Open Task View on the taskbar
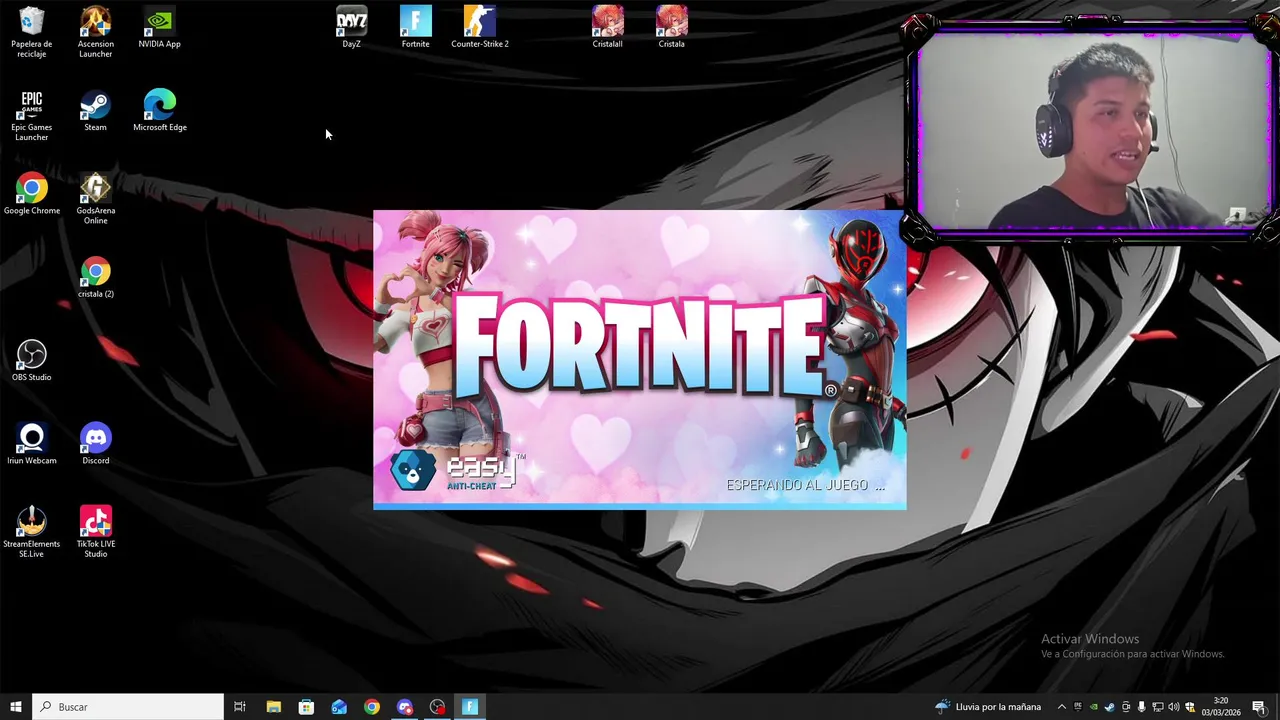The width and height of the screenshot is (1280, 720). [240, 707]
